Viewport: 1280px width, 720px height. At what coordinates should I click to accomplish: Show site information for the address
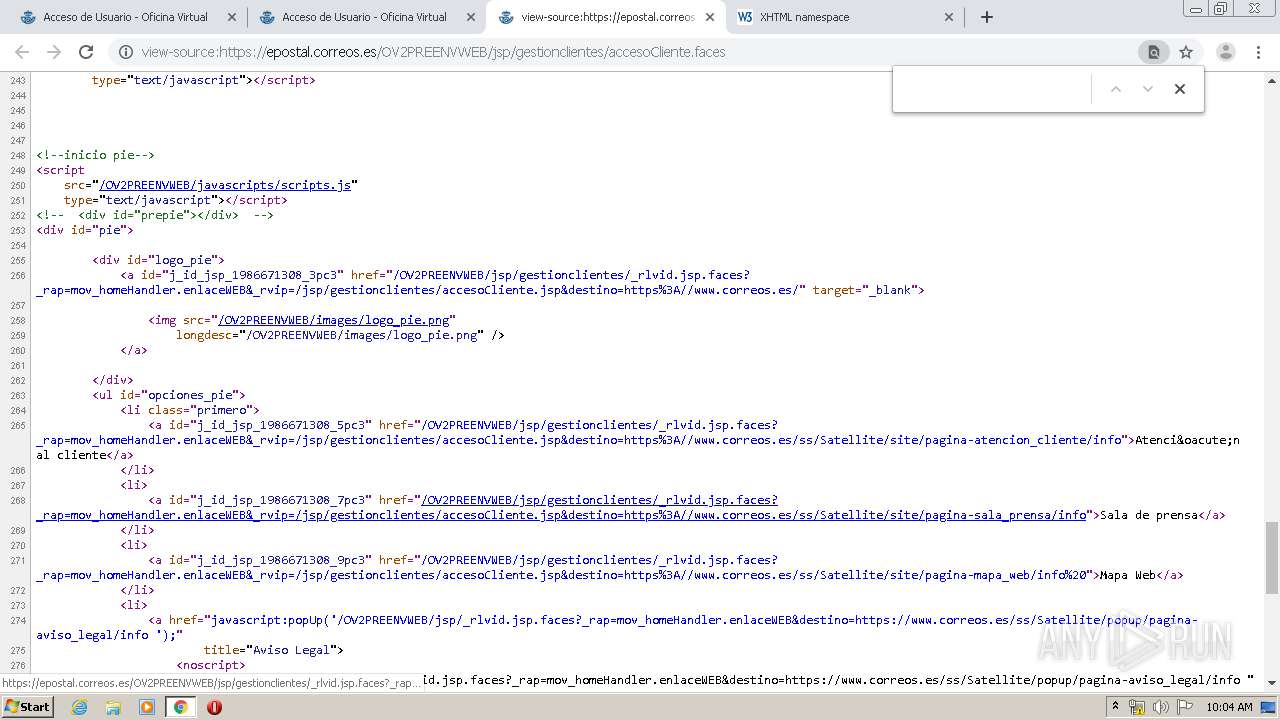pyautogui.click(x=126, y=52)
